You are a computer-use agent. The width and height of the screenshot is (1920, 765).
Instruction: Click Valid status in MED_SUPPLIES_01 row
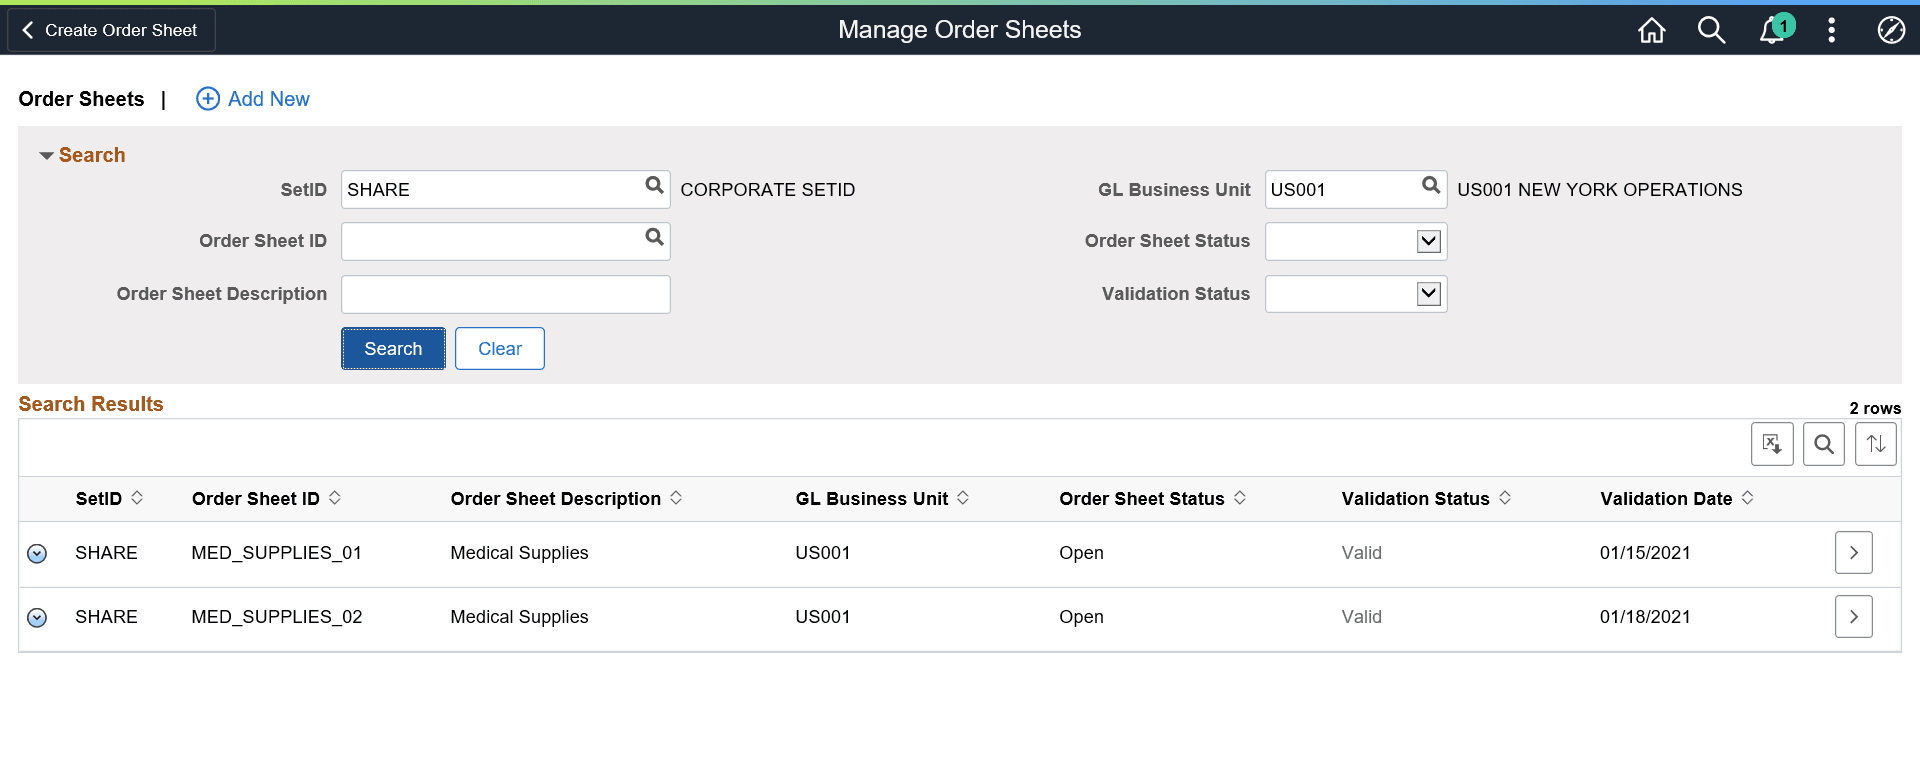[x=1362, y=553]
